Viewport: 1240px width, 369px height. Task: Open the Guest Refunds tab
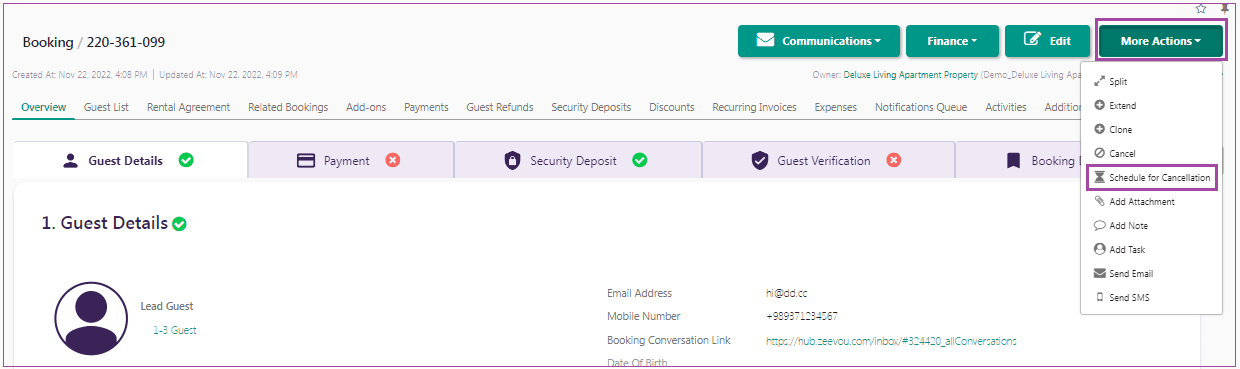(x=499, y=107)
